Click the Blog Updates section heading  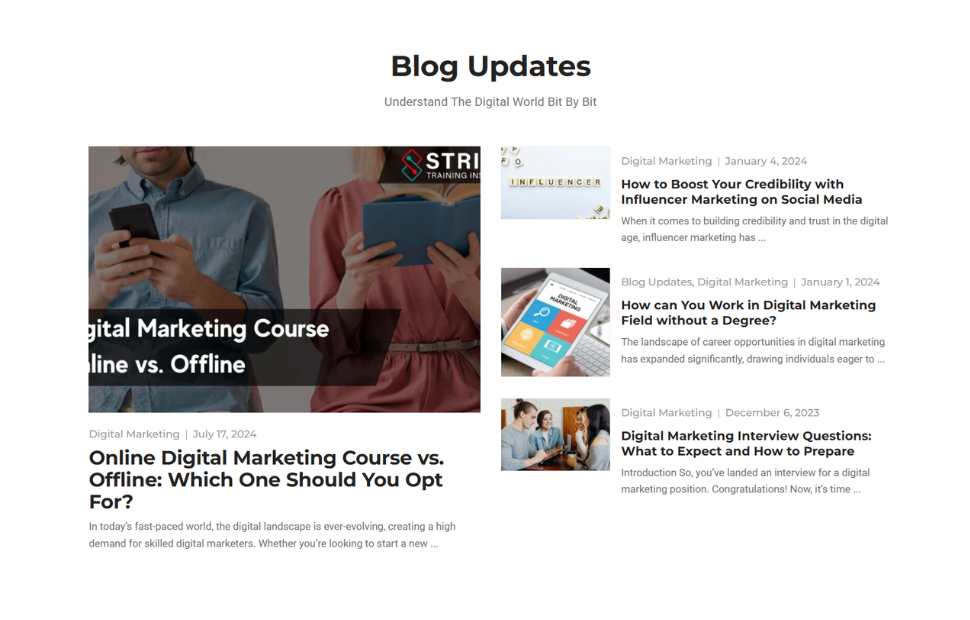point(491,66)
